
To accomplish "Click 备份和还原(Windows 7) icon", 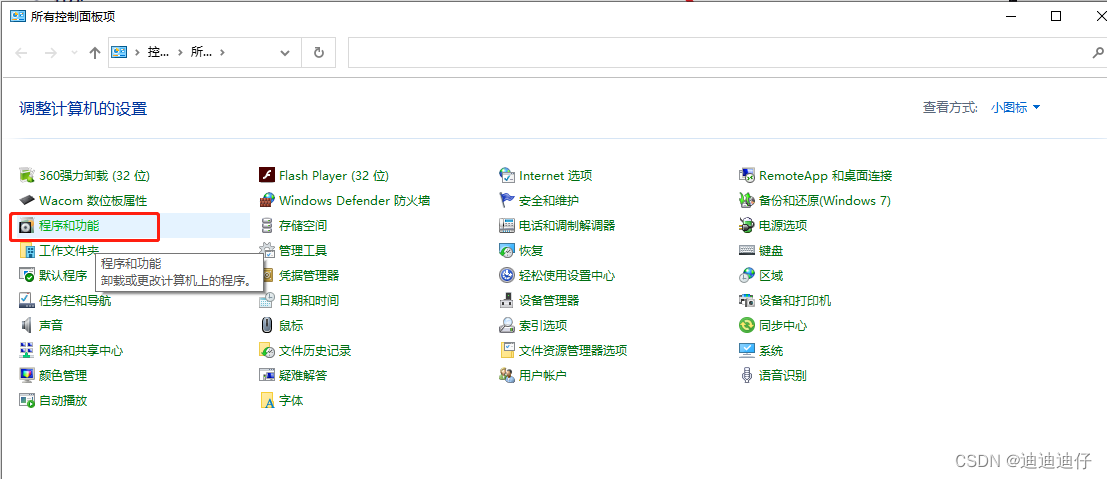I will tap(747, 201).
